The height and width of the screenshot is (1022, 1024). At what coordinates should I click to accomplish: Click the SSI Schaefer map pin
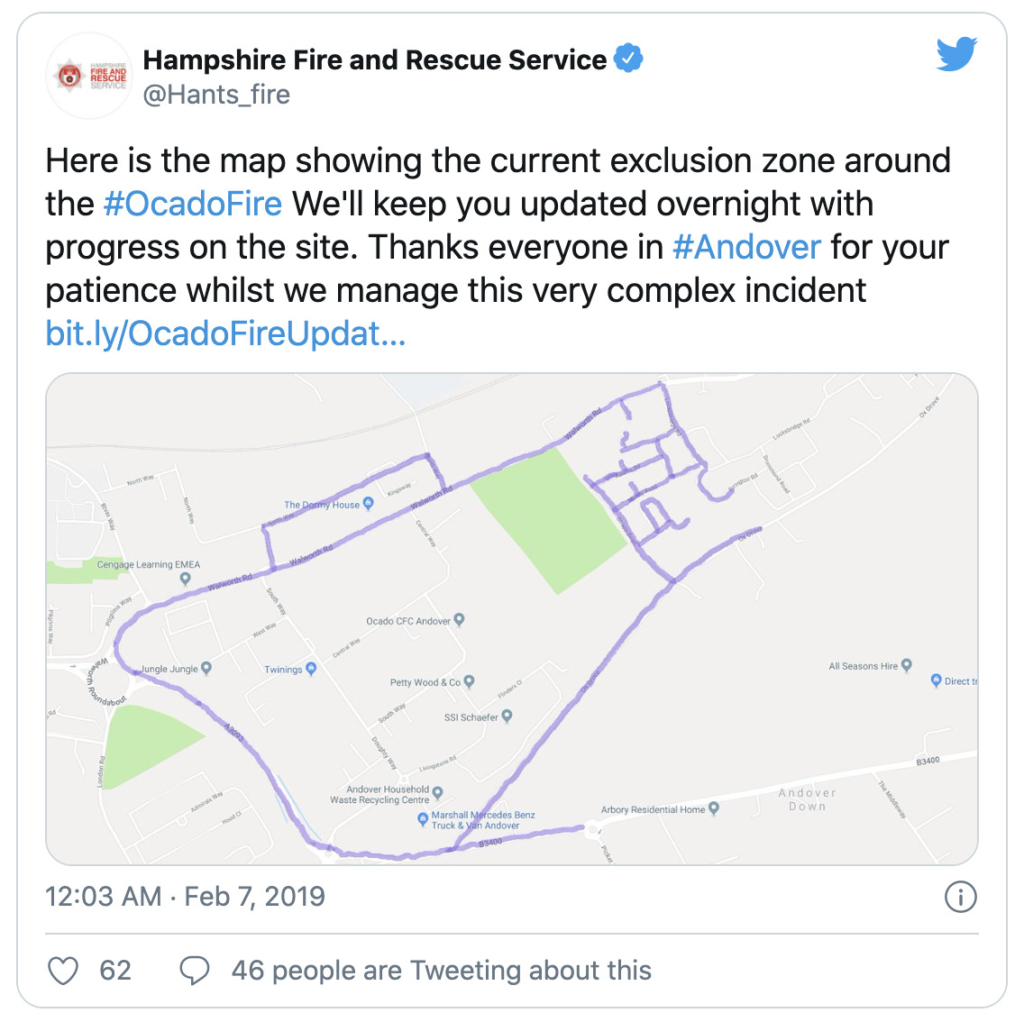pyautogui.click(x=507, y=716)
